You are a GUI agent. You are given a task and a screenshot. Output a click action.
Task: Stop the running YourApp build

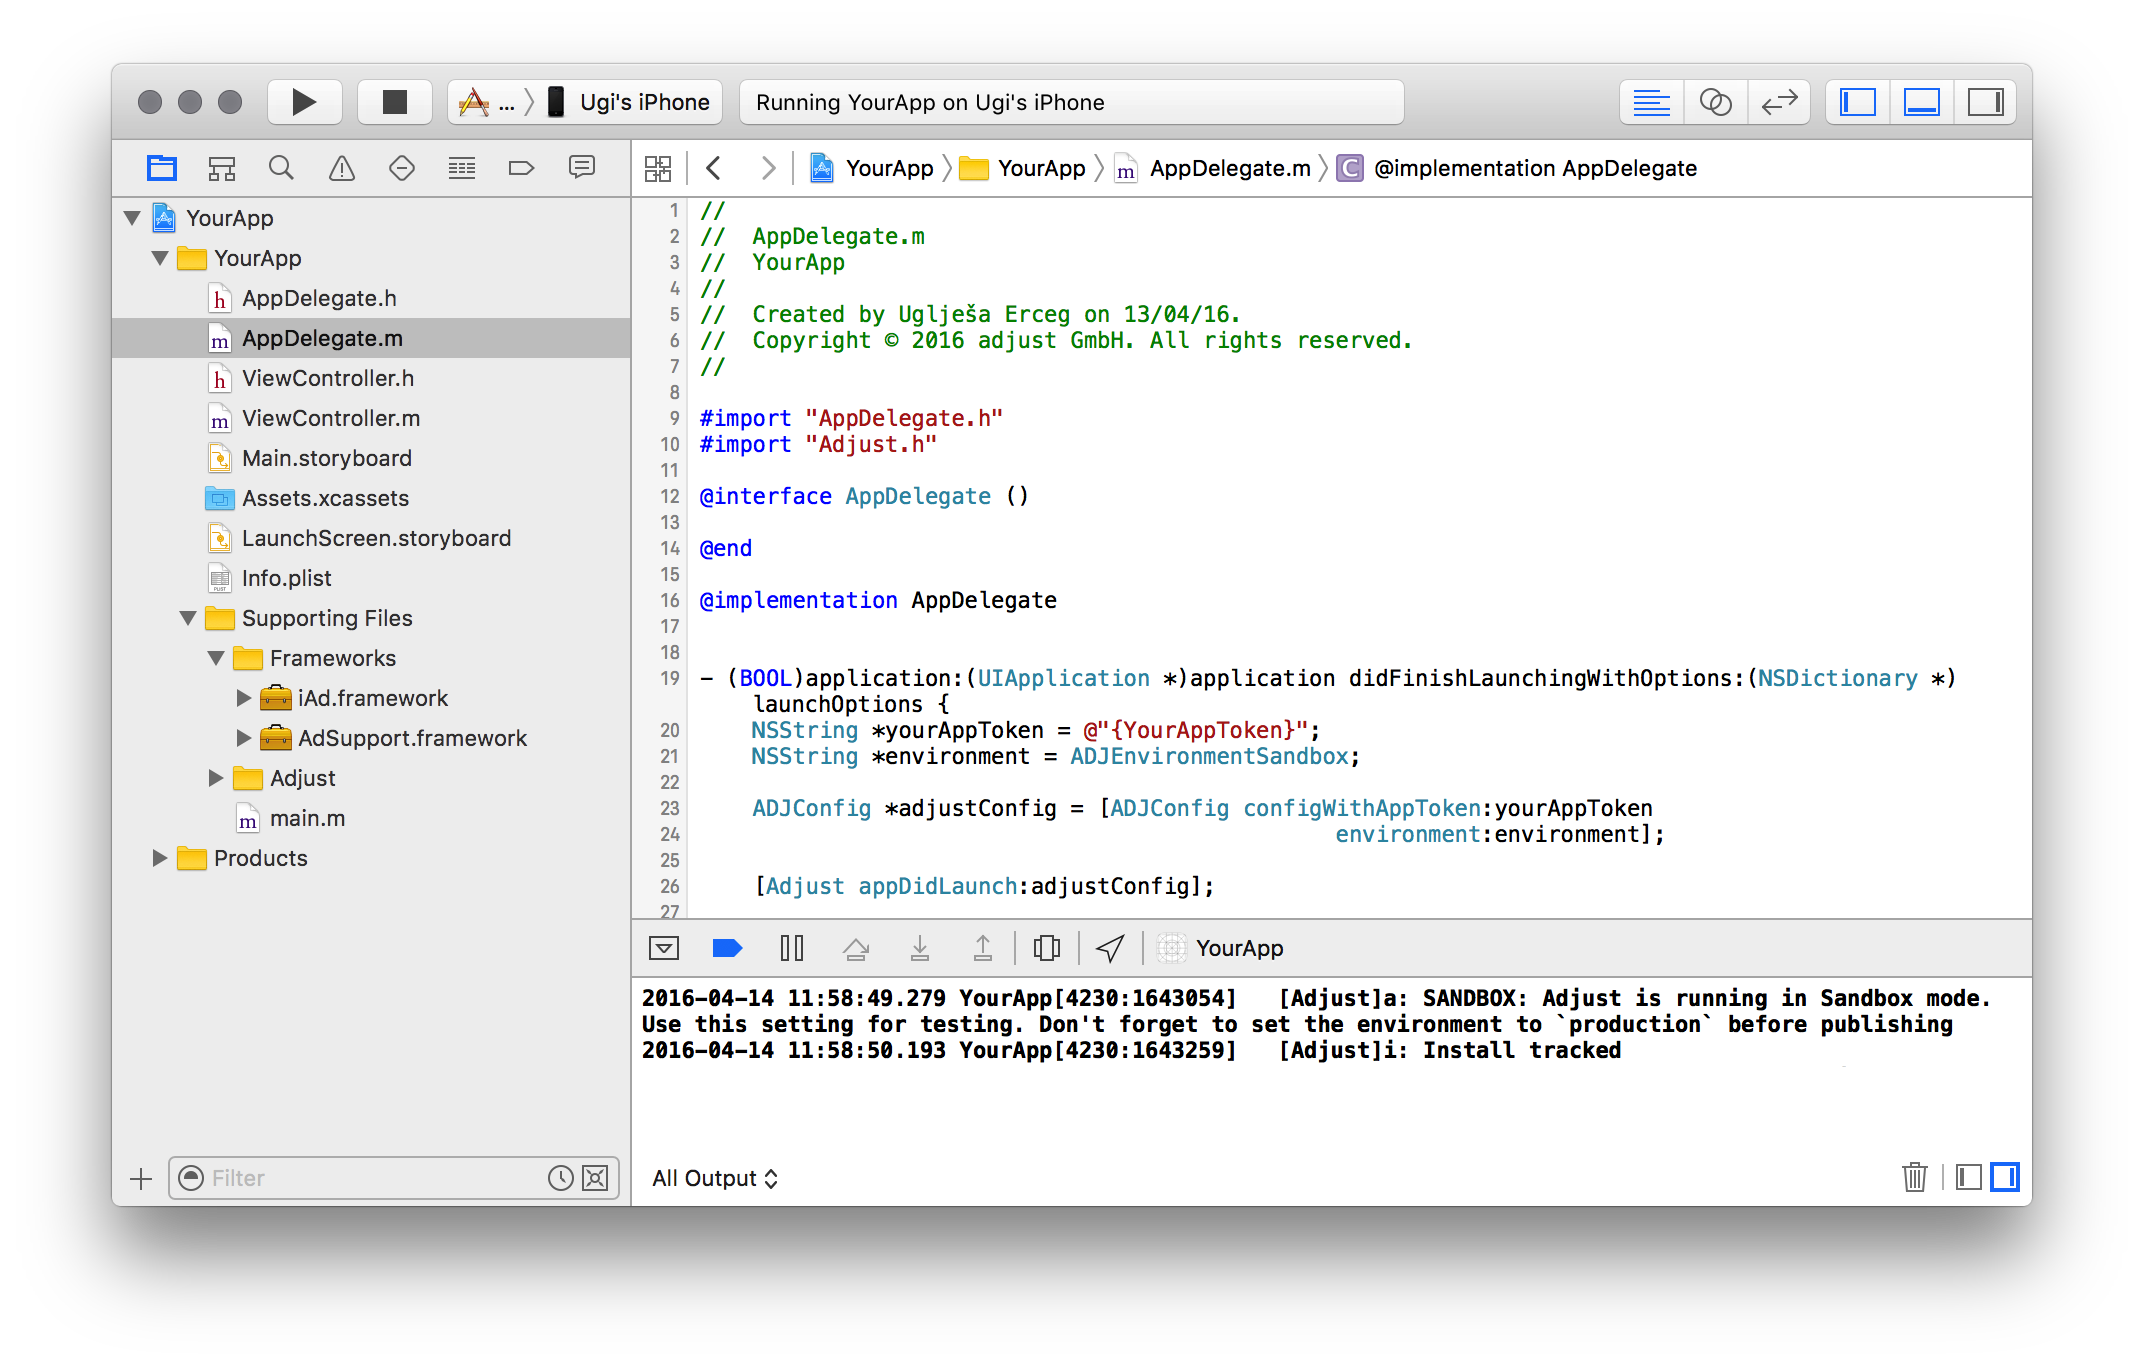(395, 102)
